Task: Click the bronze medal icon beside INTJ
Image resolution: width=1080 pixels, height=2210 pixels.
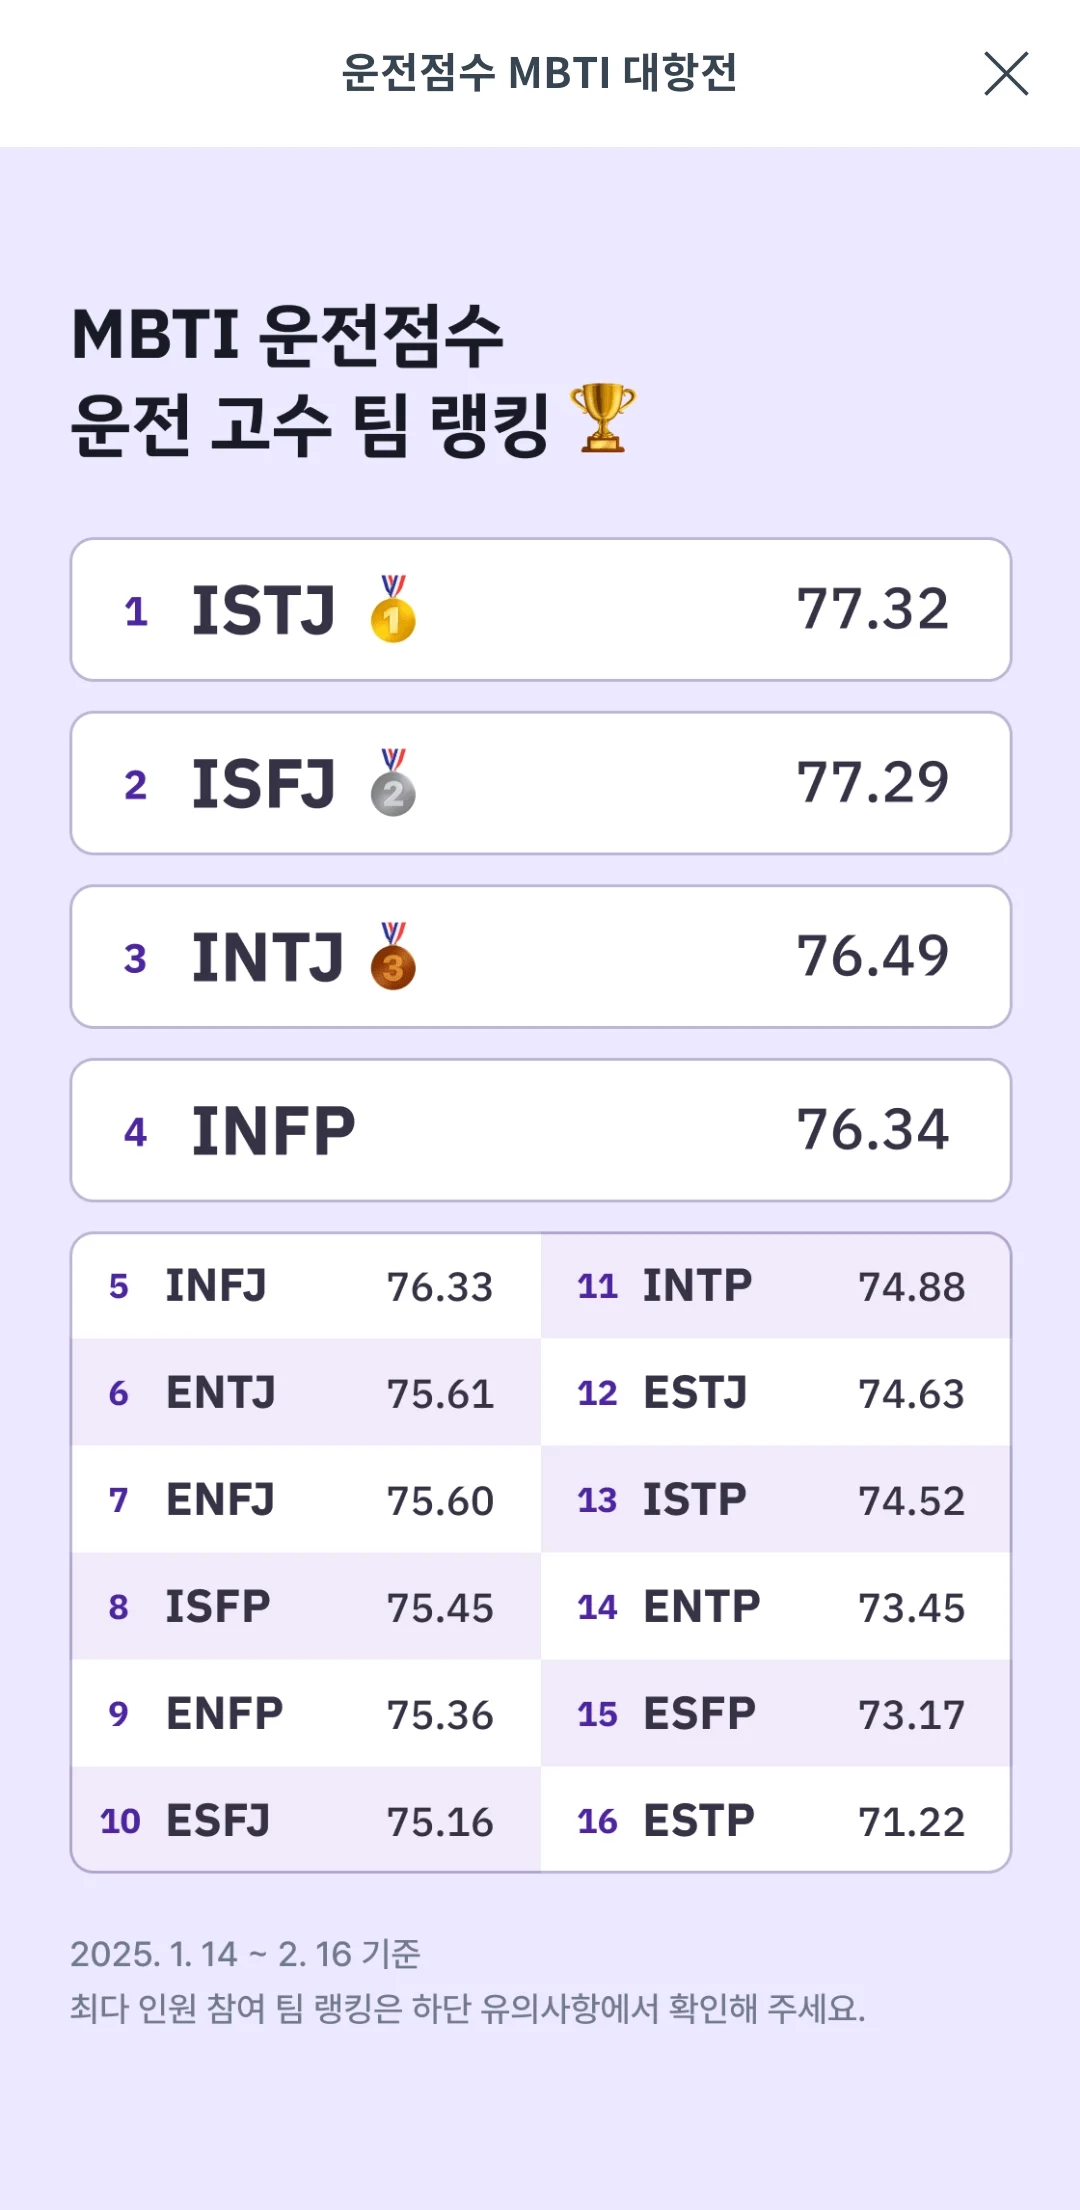Action: [393, 957]
